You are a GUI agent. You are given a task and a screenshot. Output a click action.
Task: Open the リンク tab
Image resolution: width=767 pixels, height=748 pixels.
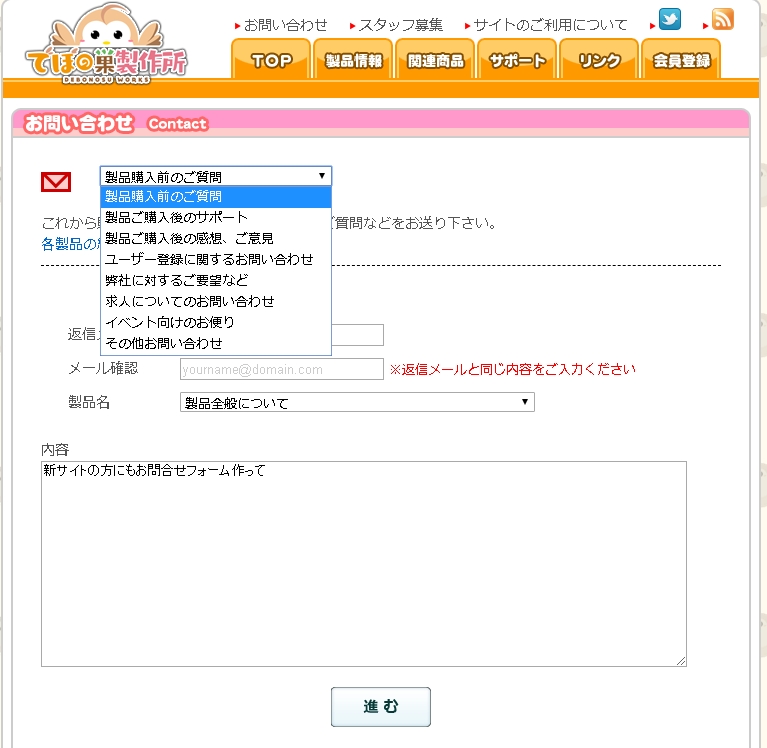[599, 61]
